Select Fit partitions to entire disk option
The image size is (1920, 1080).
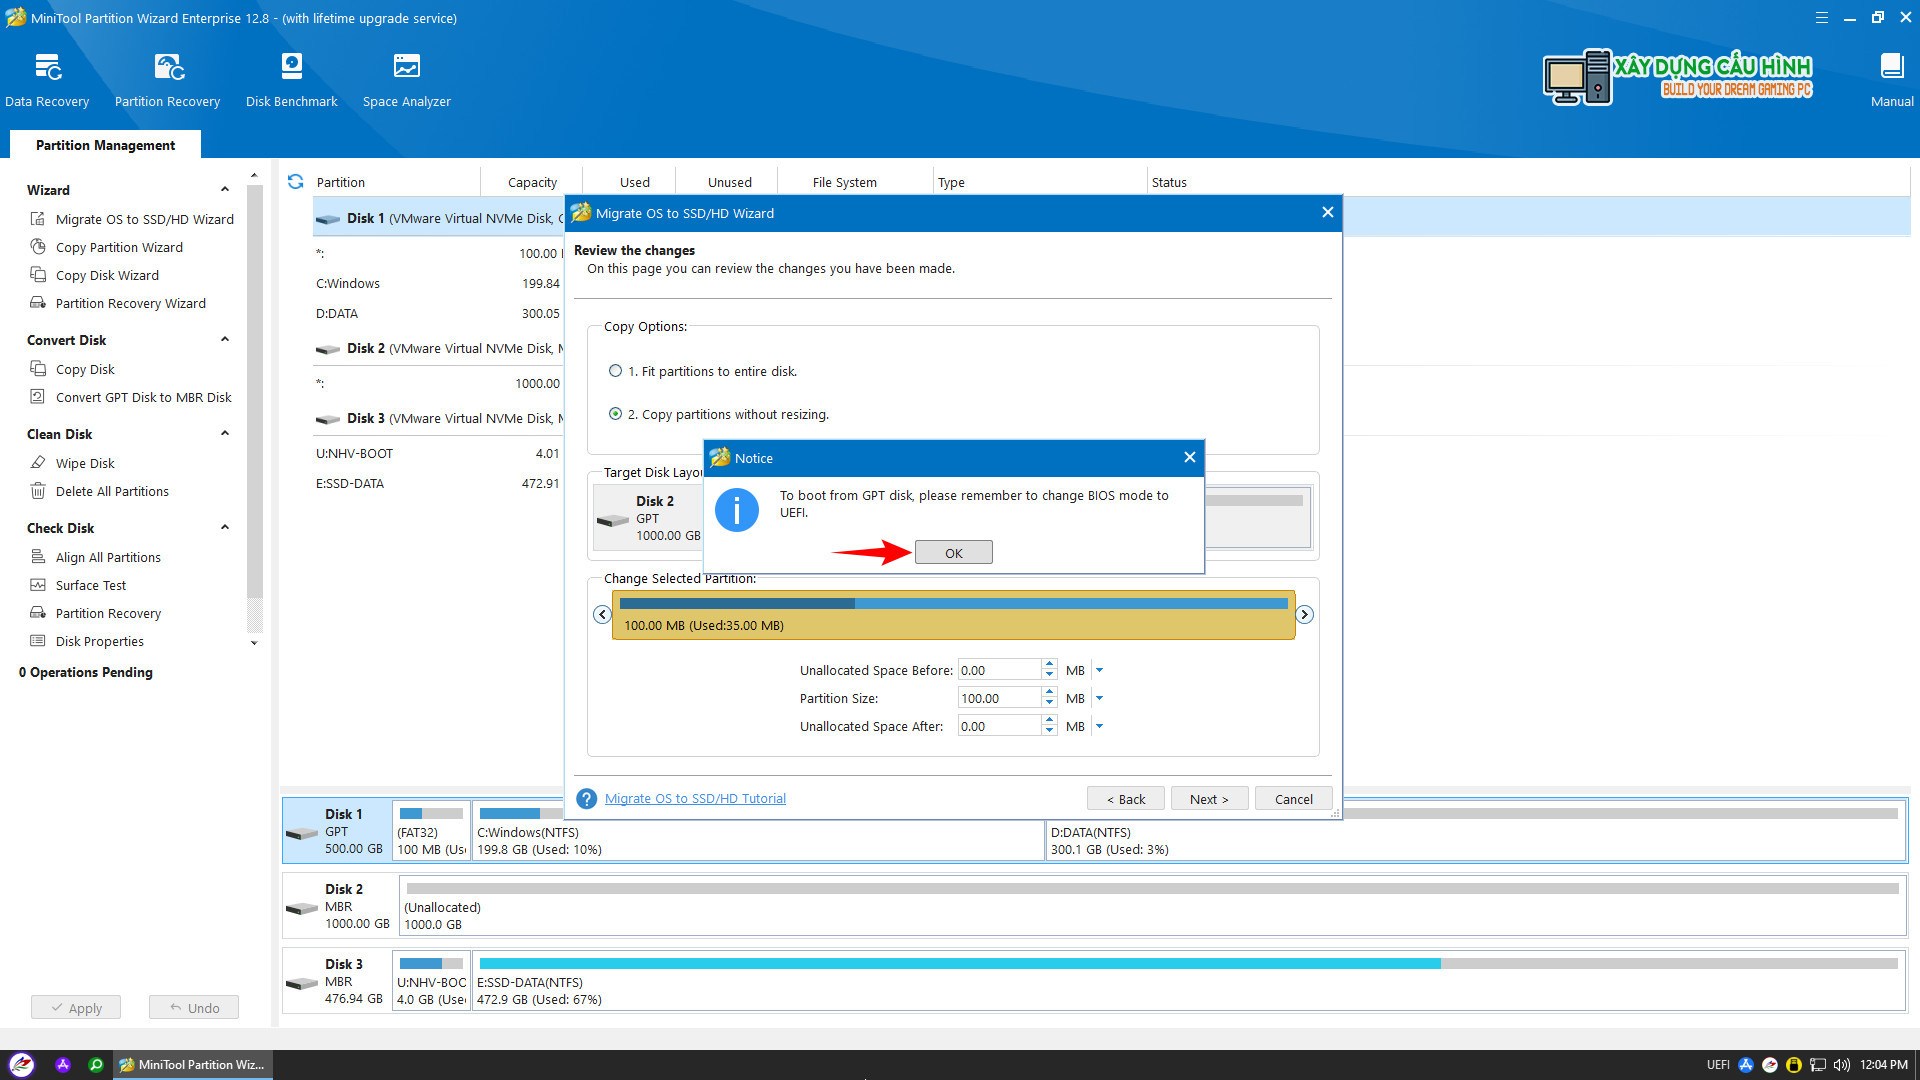[703, 371]
